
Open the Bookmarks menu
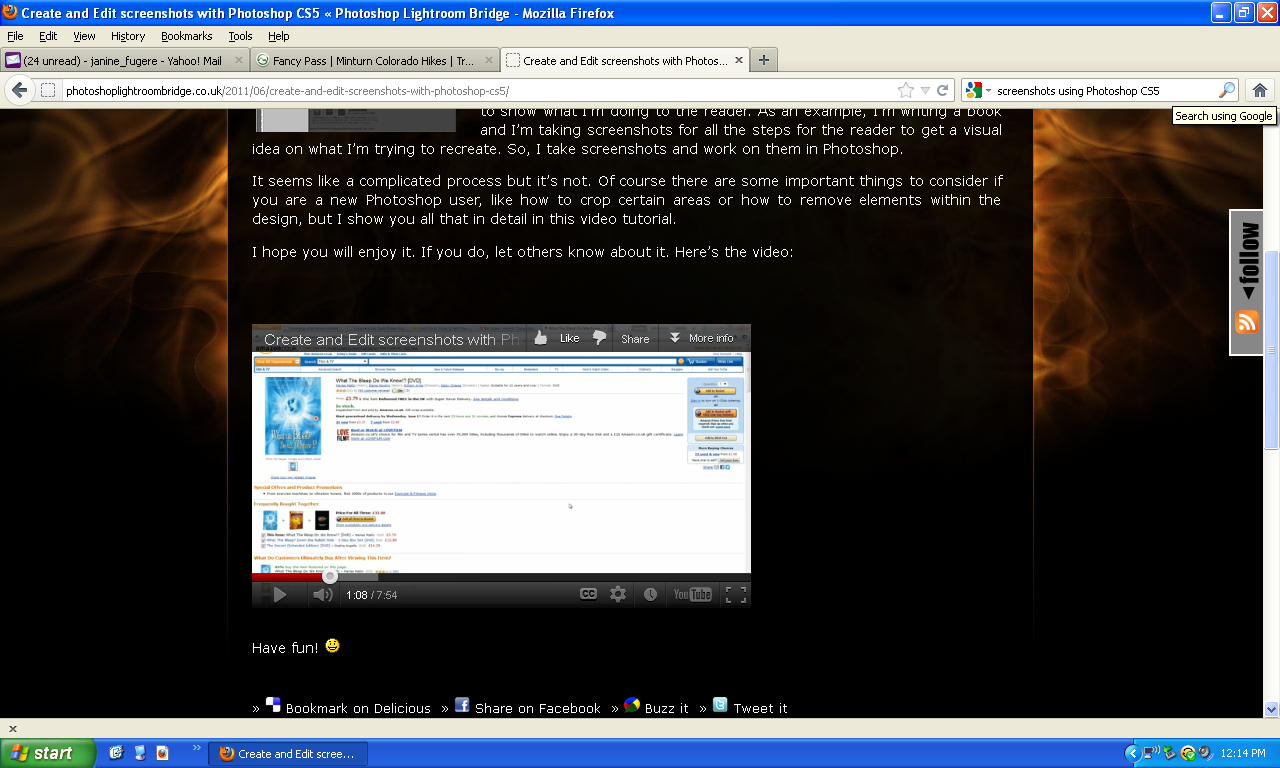pyautogui.click(x=186, y=36)
